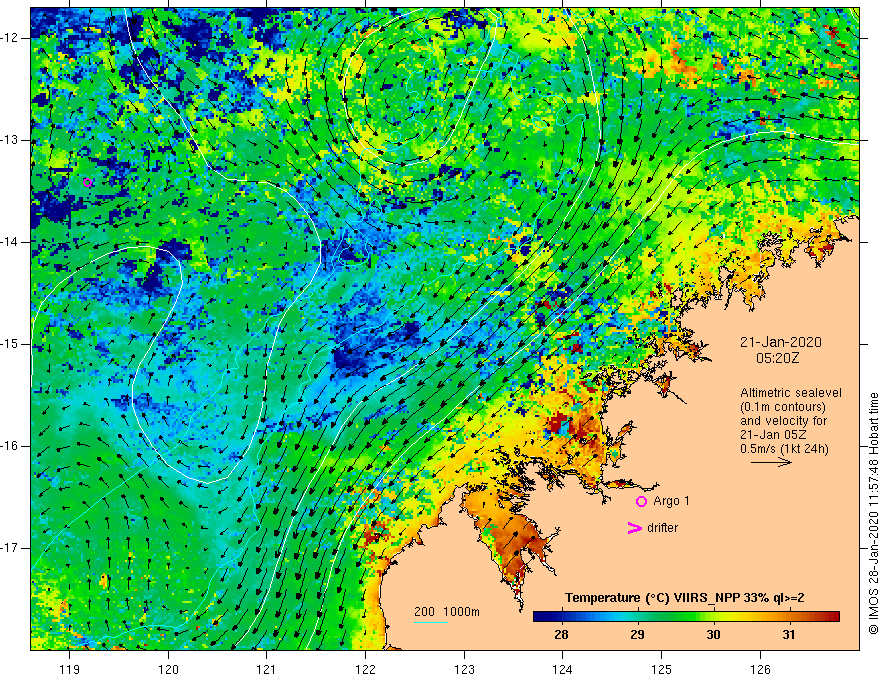This screenshot has width=880, height=680.
Task: Click latitude label -15
Action: pyautogui.click(x=11, y=344)
